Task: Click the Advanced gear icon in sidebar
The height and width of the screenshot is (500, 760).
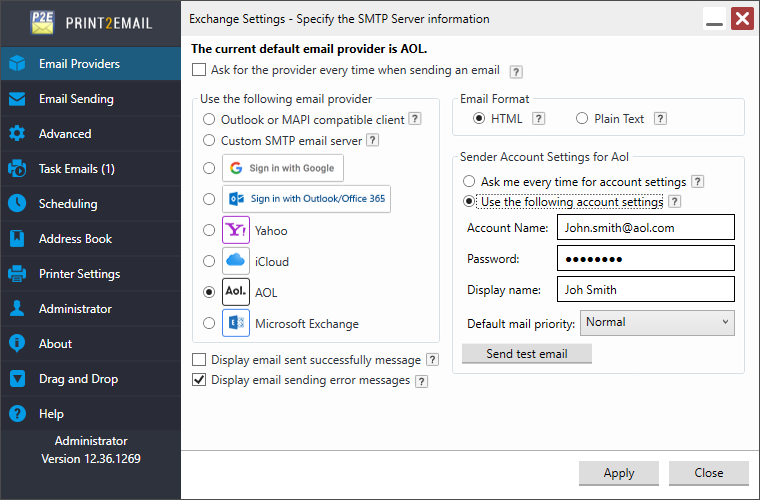Action: (17, 134)
